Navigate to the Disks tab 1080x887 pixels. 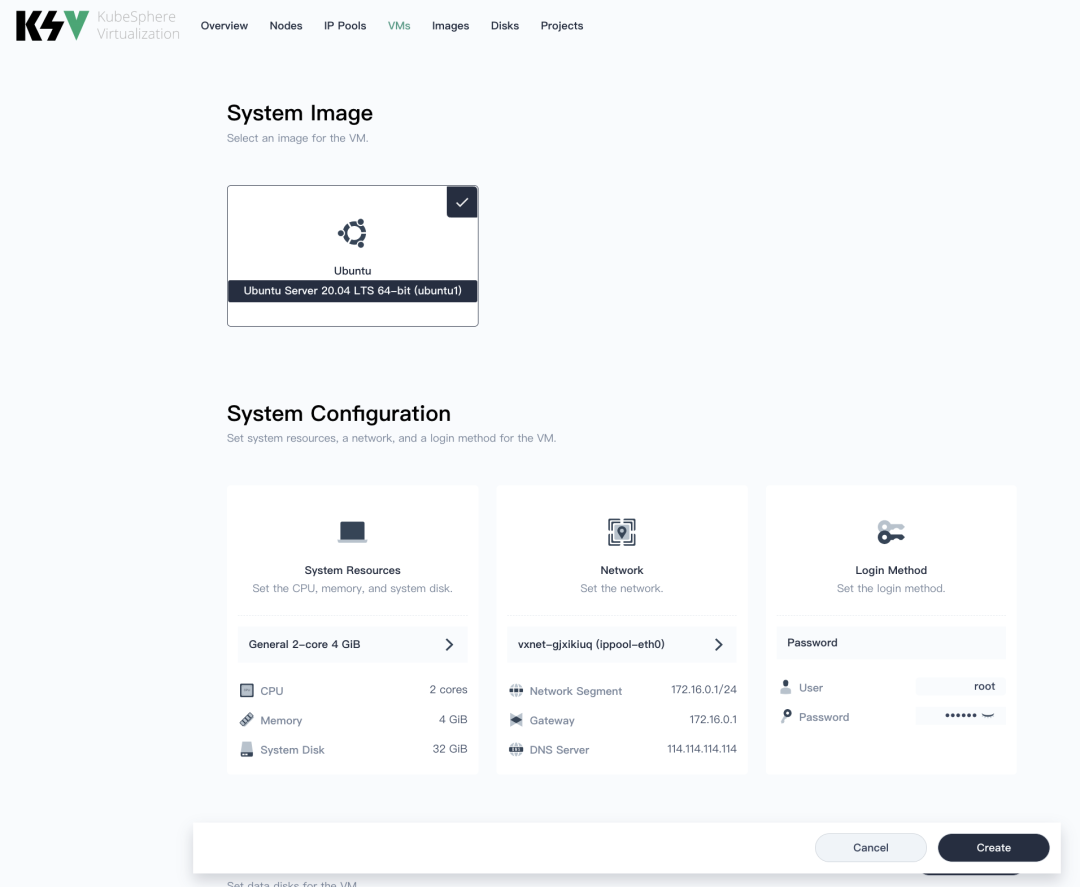(505, 25)
